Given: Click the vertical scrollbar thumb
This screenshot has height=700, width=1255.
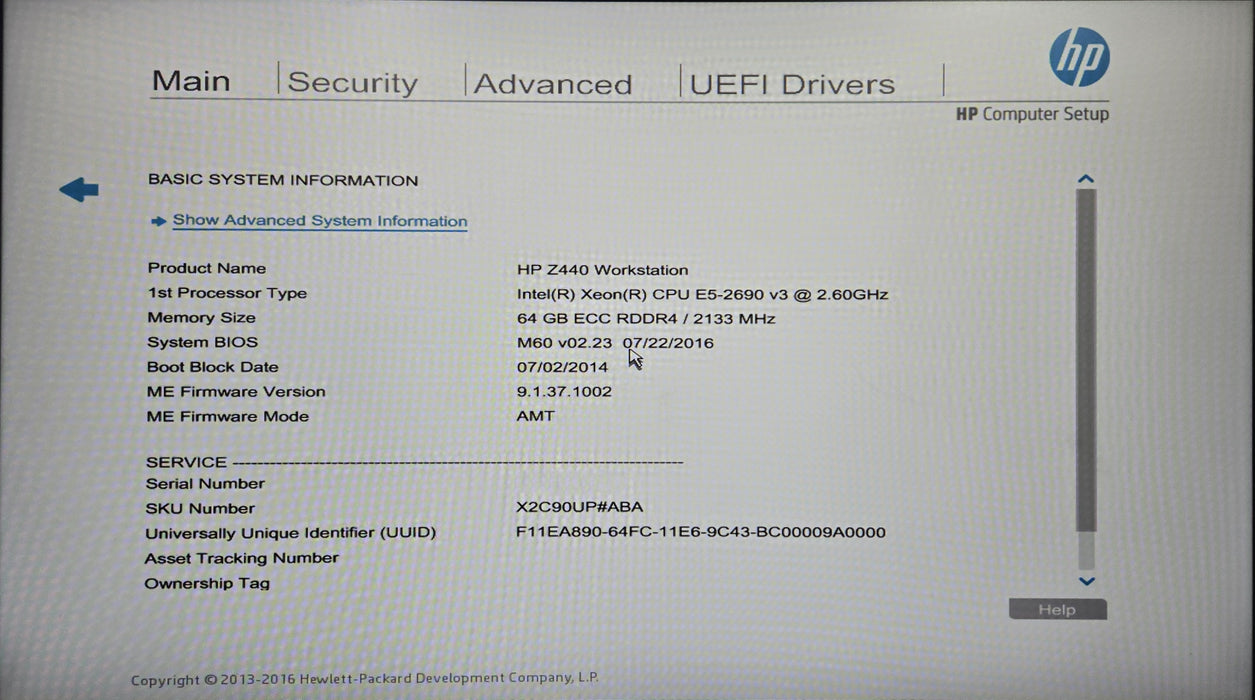Looking at the screenshot, I should [1086, 360].
